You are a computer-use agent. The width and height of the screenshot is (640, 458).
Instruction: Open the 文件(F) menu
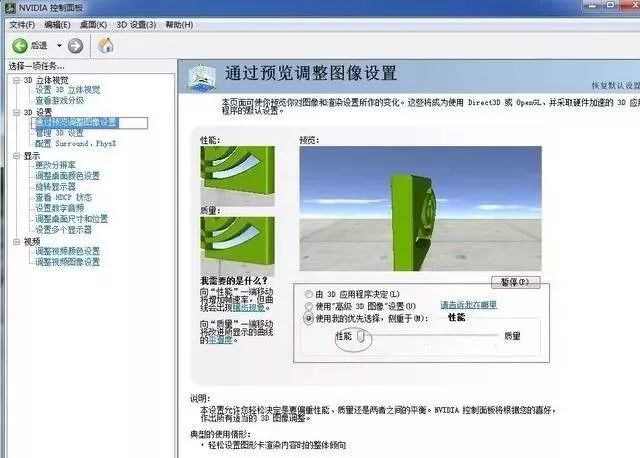click(x=22, y=25)
